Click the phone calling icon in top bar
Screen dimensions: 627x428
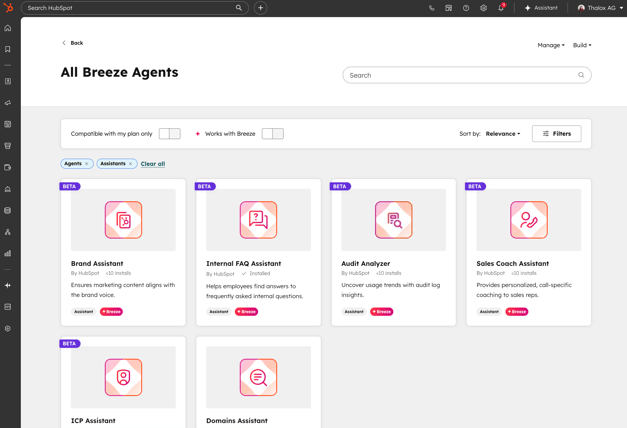tap(431, 8)
